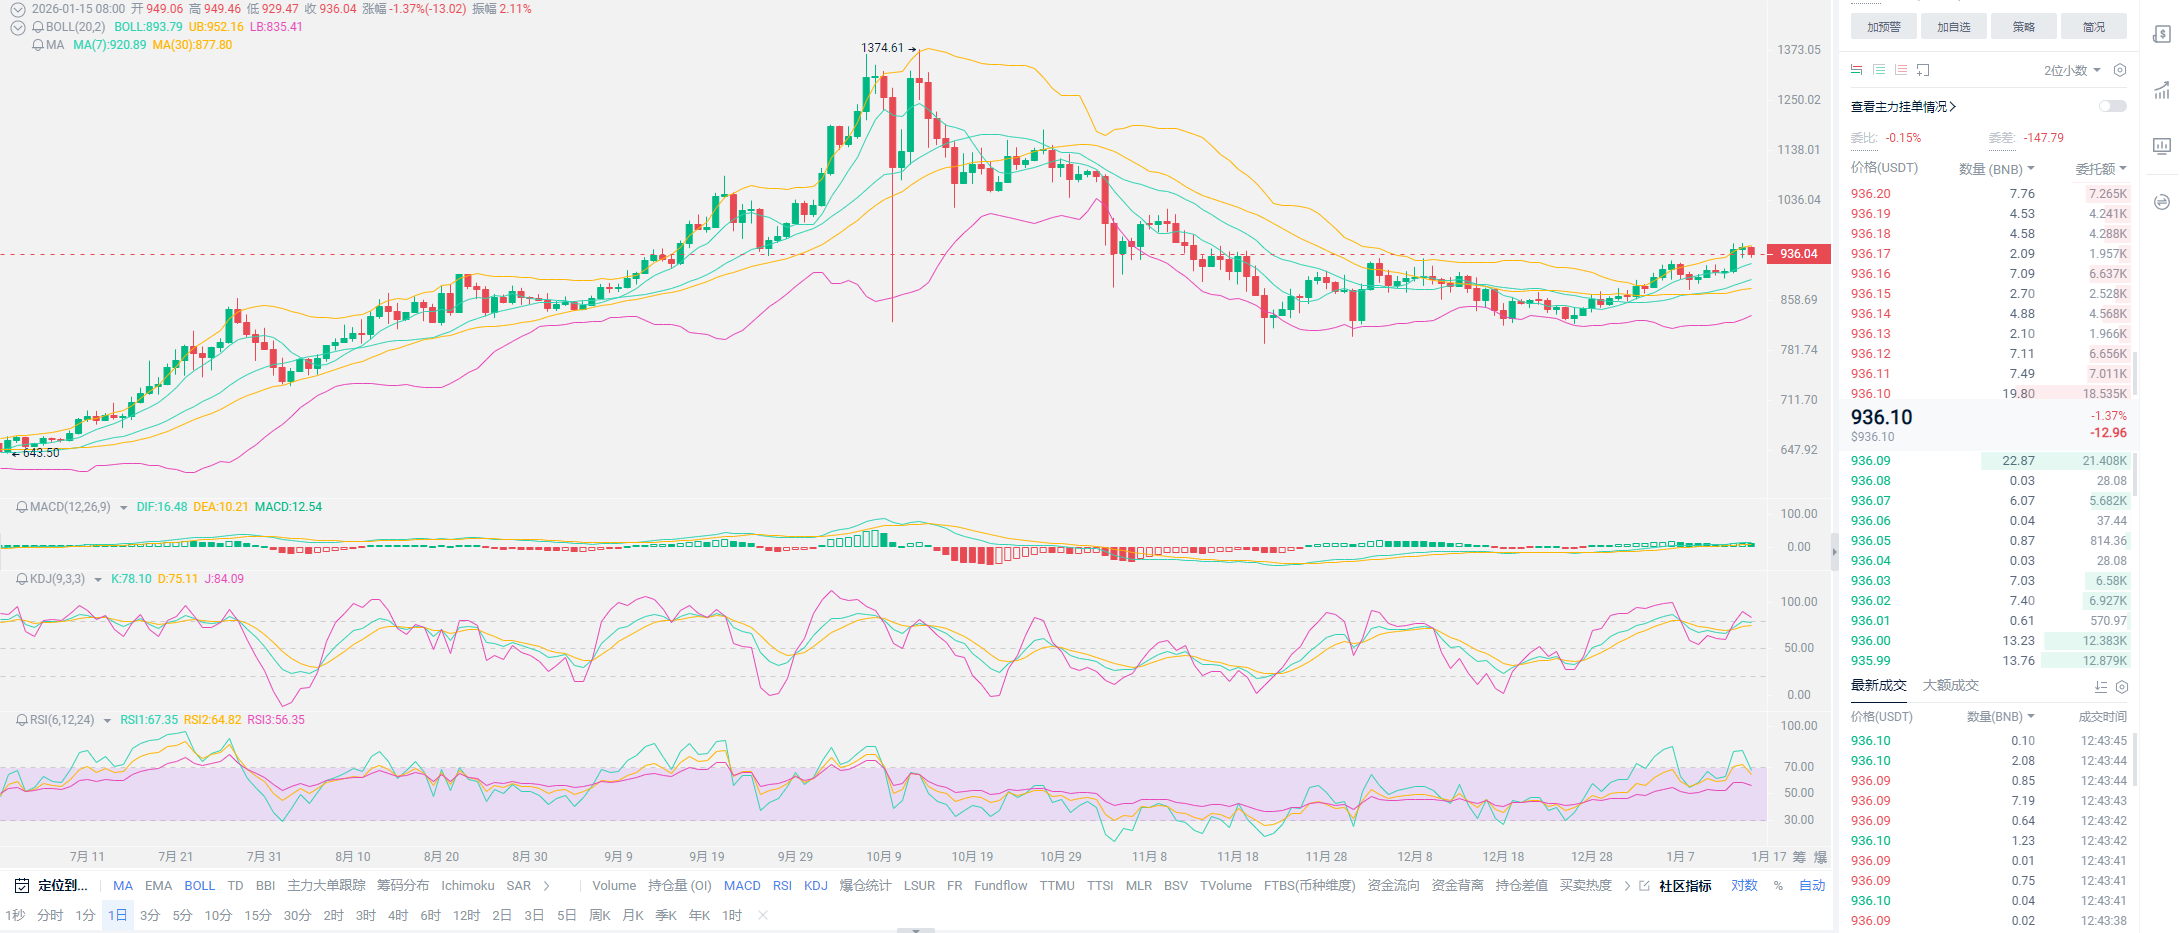Click the 加自选 button
Screen dimensions: 2183x933
pos(1953,27)
